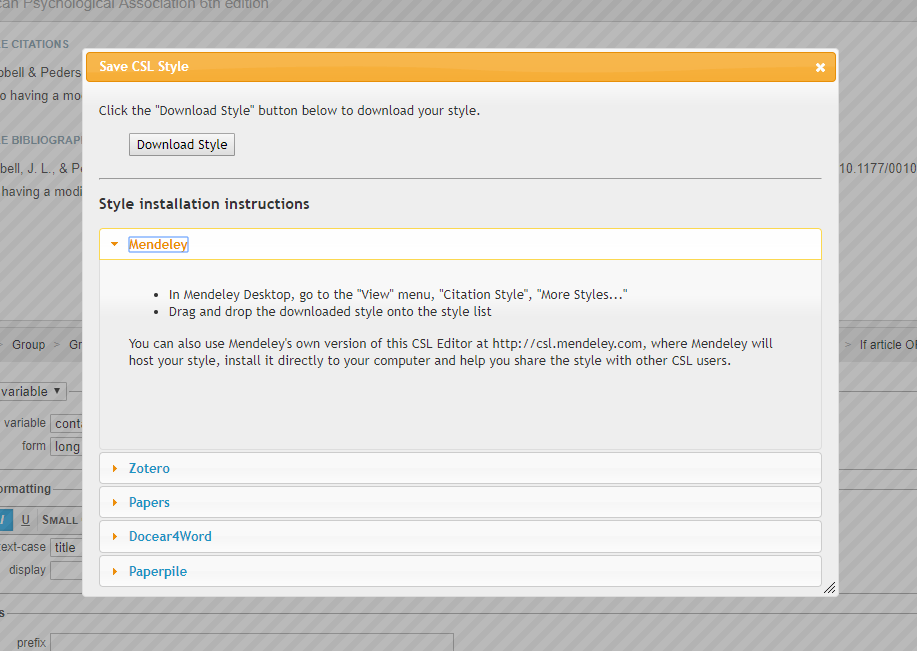Collapse the Mendeley instructions section
Screen dimensions: 917x651
click(x=460, y=244)
